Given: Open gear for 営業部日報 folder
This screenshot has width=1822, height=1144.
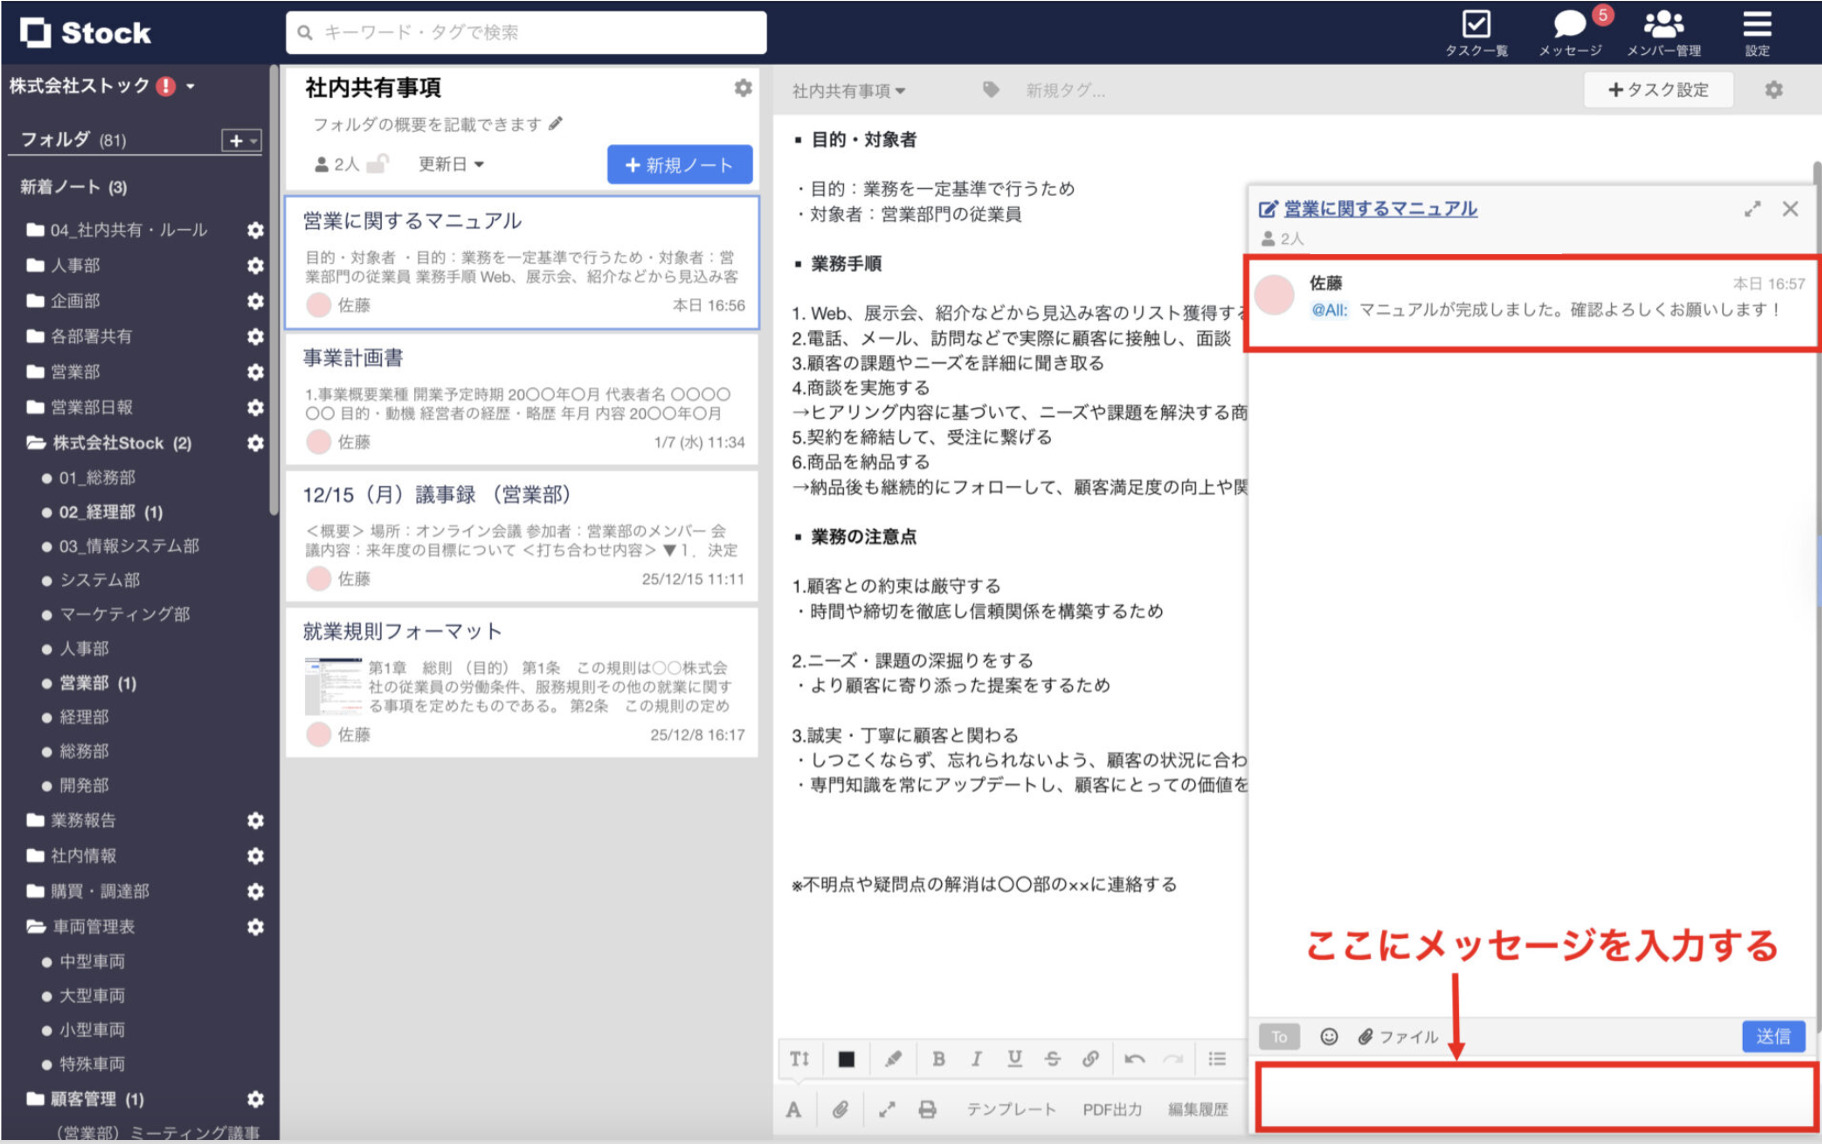Looking at the screenshot, I should coord(255,407).
